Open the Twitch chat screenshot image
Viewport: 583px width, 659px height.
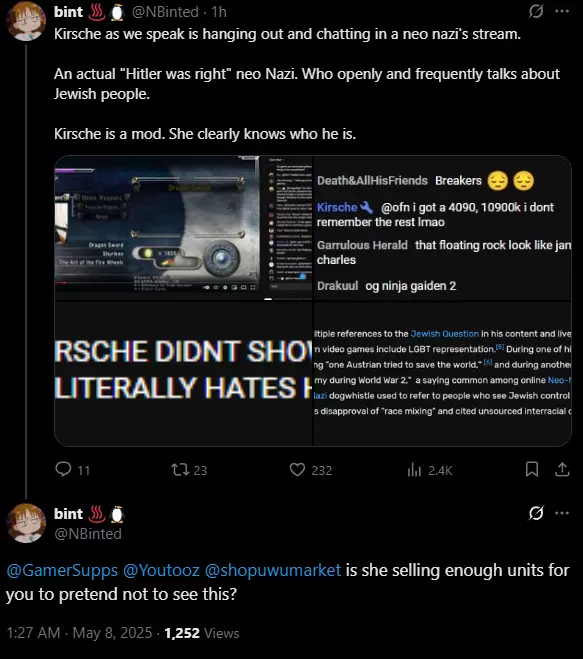(x=443, y=228)
